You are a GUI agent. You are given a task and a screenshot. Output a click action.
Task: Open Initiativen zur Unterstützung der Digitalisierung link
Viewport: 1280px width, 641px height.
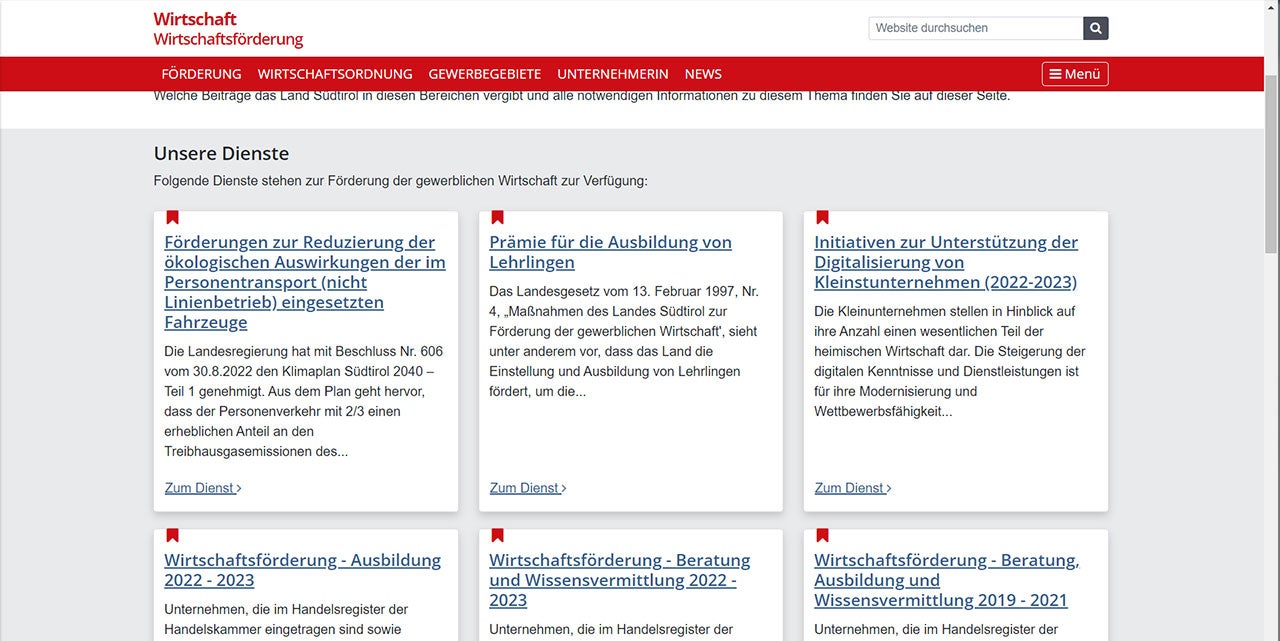pyautogui.click(x=946, y=262)
